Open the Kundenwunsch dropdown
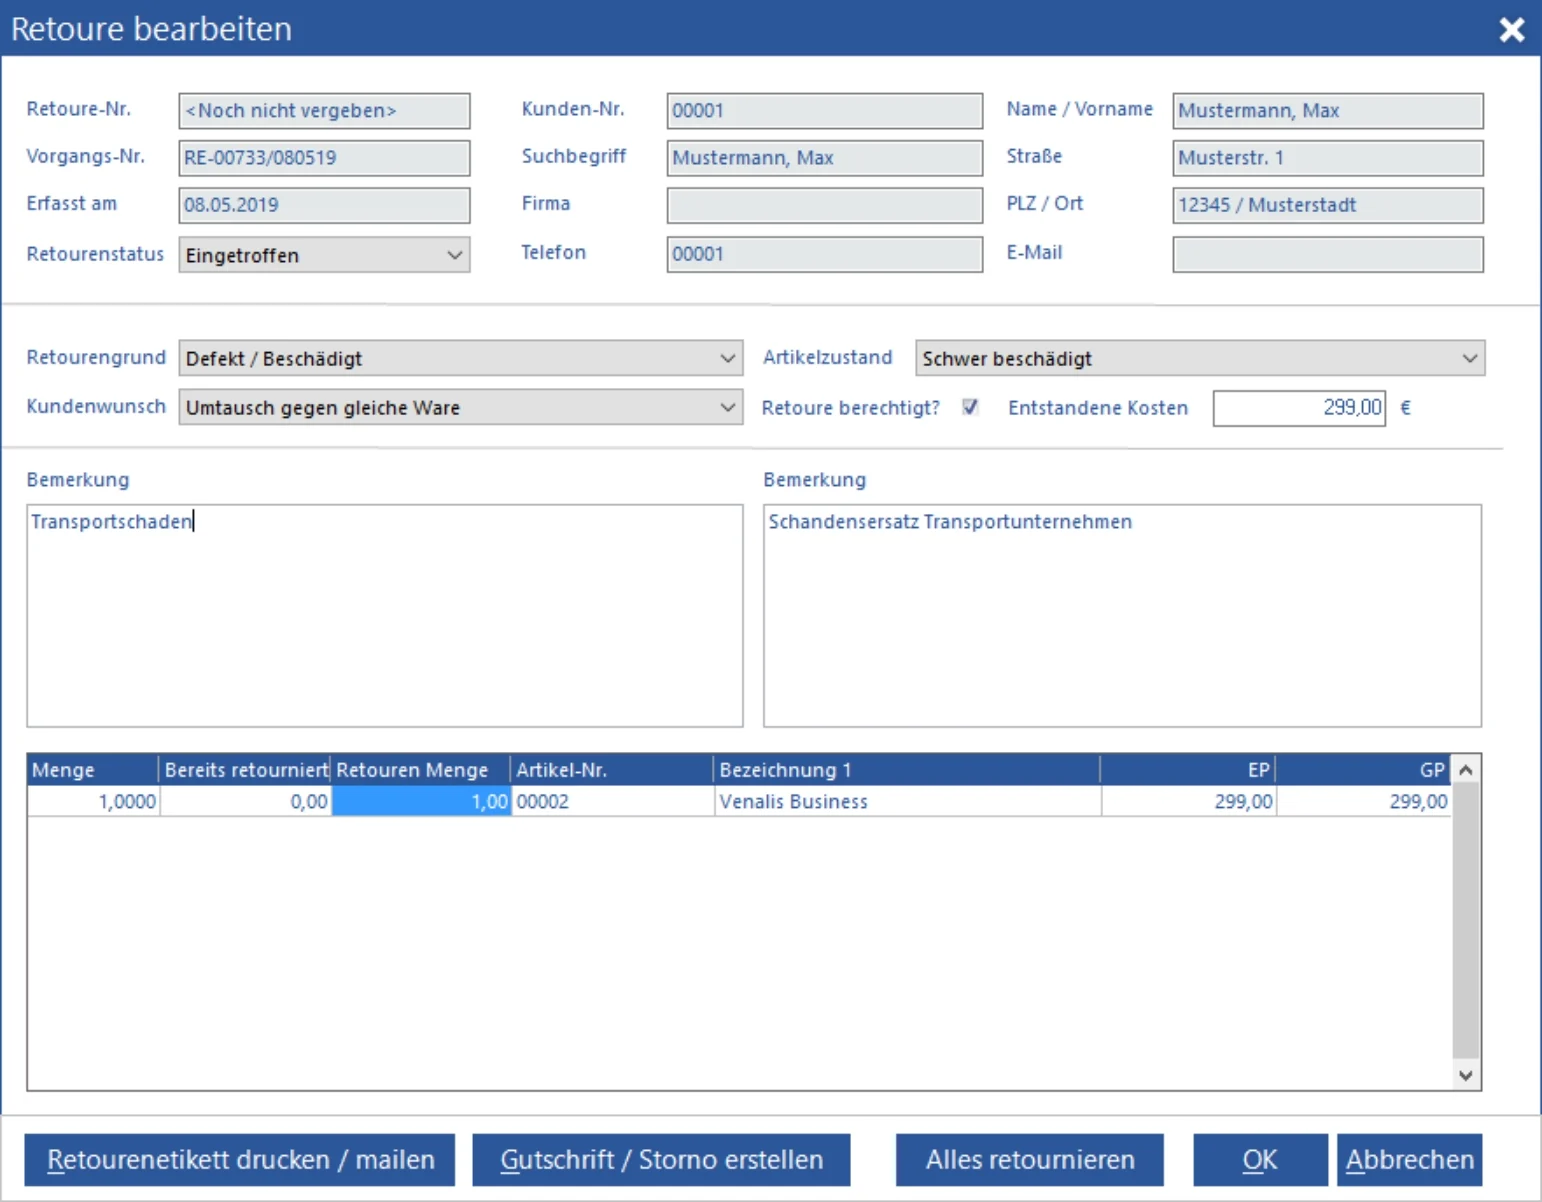1542x1202 pixels. tap(460, 407)
